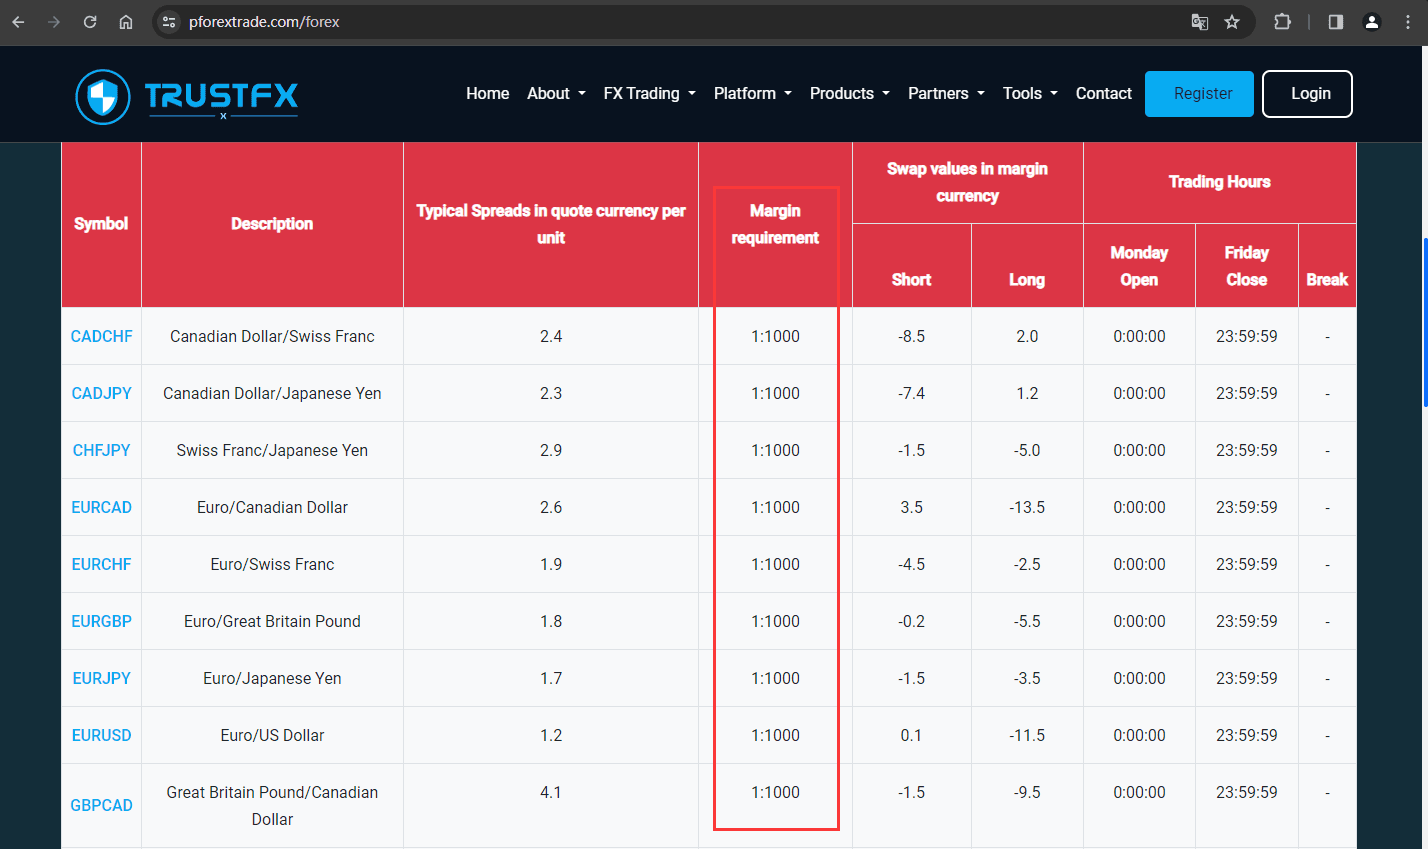Viewport: 1428px width, 849px height.
Task: Click the TrustFX shield logo
Action: coord(103,97)
